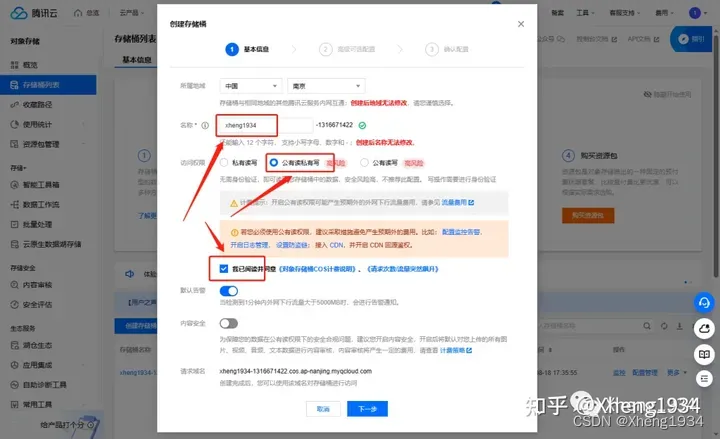This screenshot has width=720, height=439.
Task: Uncheck the 我已阅读并同意 agreement checkbox
Action: 224,269
